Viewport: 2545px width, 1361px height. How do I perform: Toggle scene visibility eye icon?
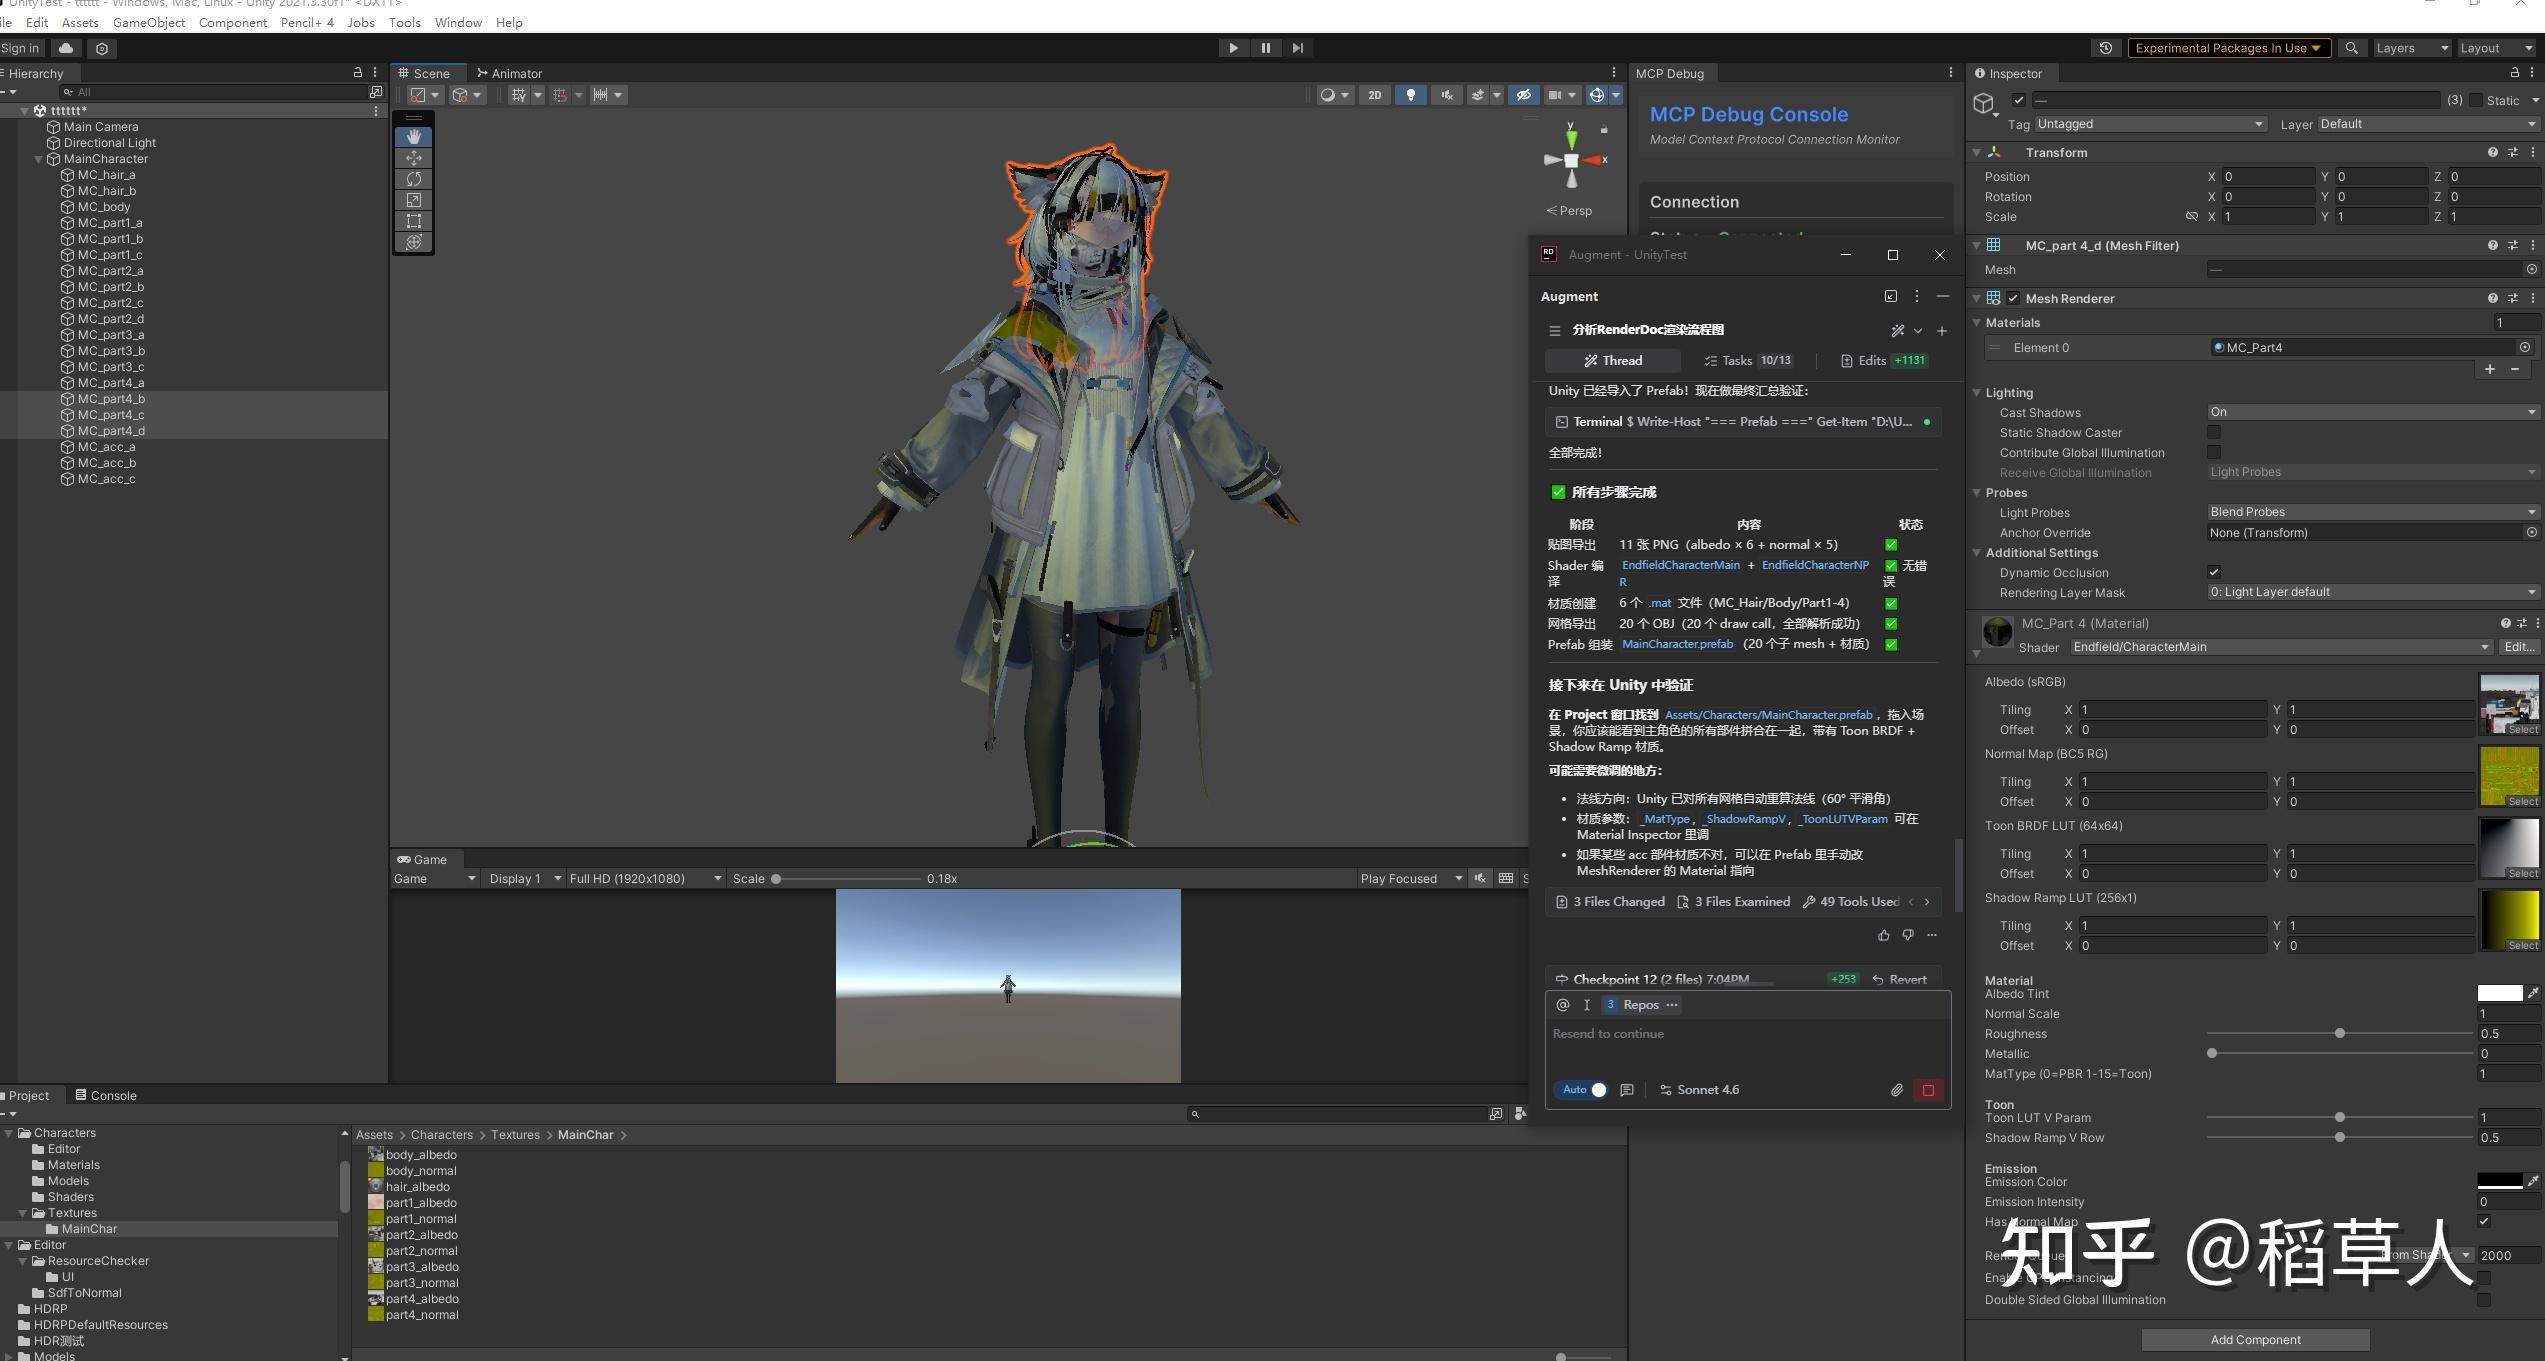click(1523, 95)
